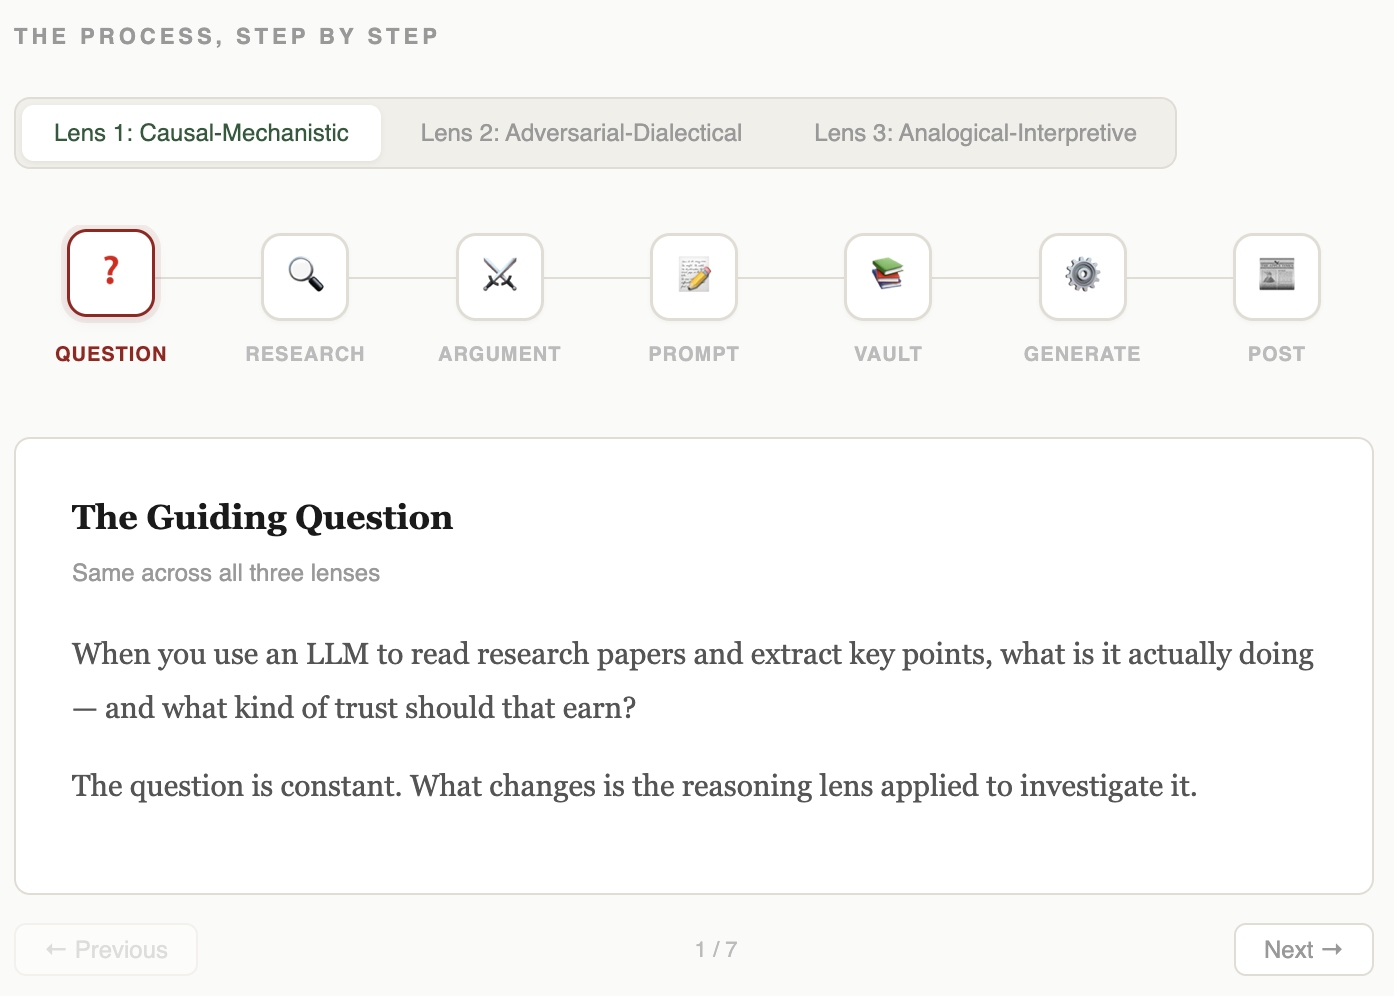The height and width of the screenshot is (996, 1394).
Task: Switch to Lens 2: Adversarial-Dialectical tab
Action: pyautogui.click(x=581, y=133)
